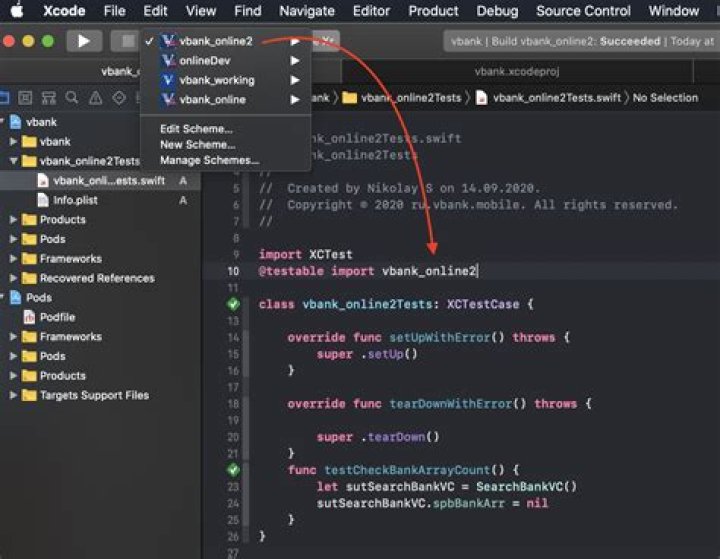This screenshot has height=559, width=720.
Task: Expand the Recovered References folder
Action: pyautogui.click(x=13, y=278)
